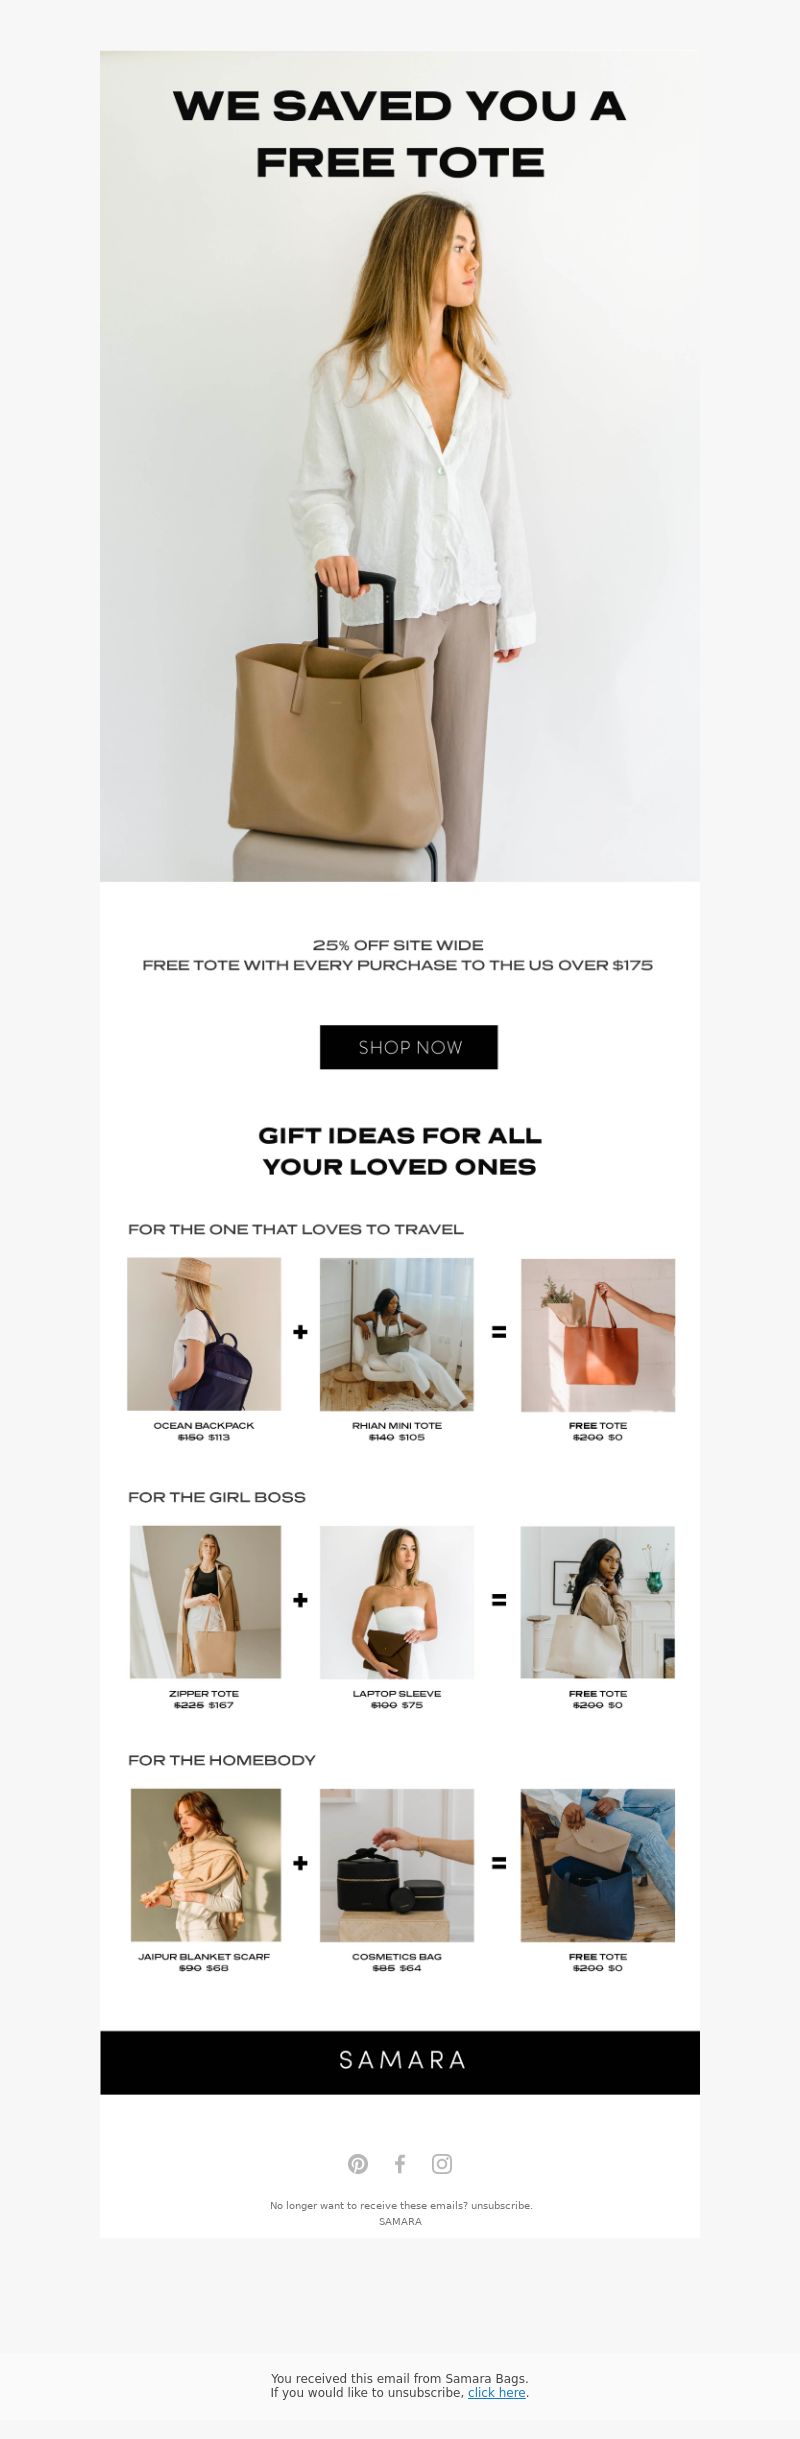Open the Instagram social icon
Viewport: 800px width, 2439px height.
(x=442, y=2164)
